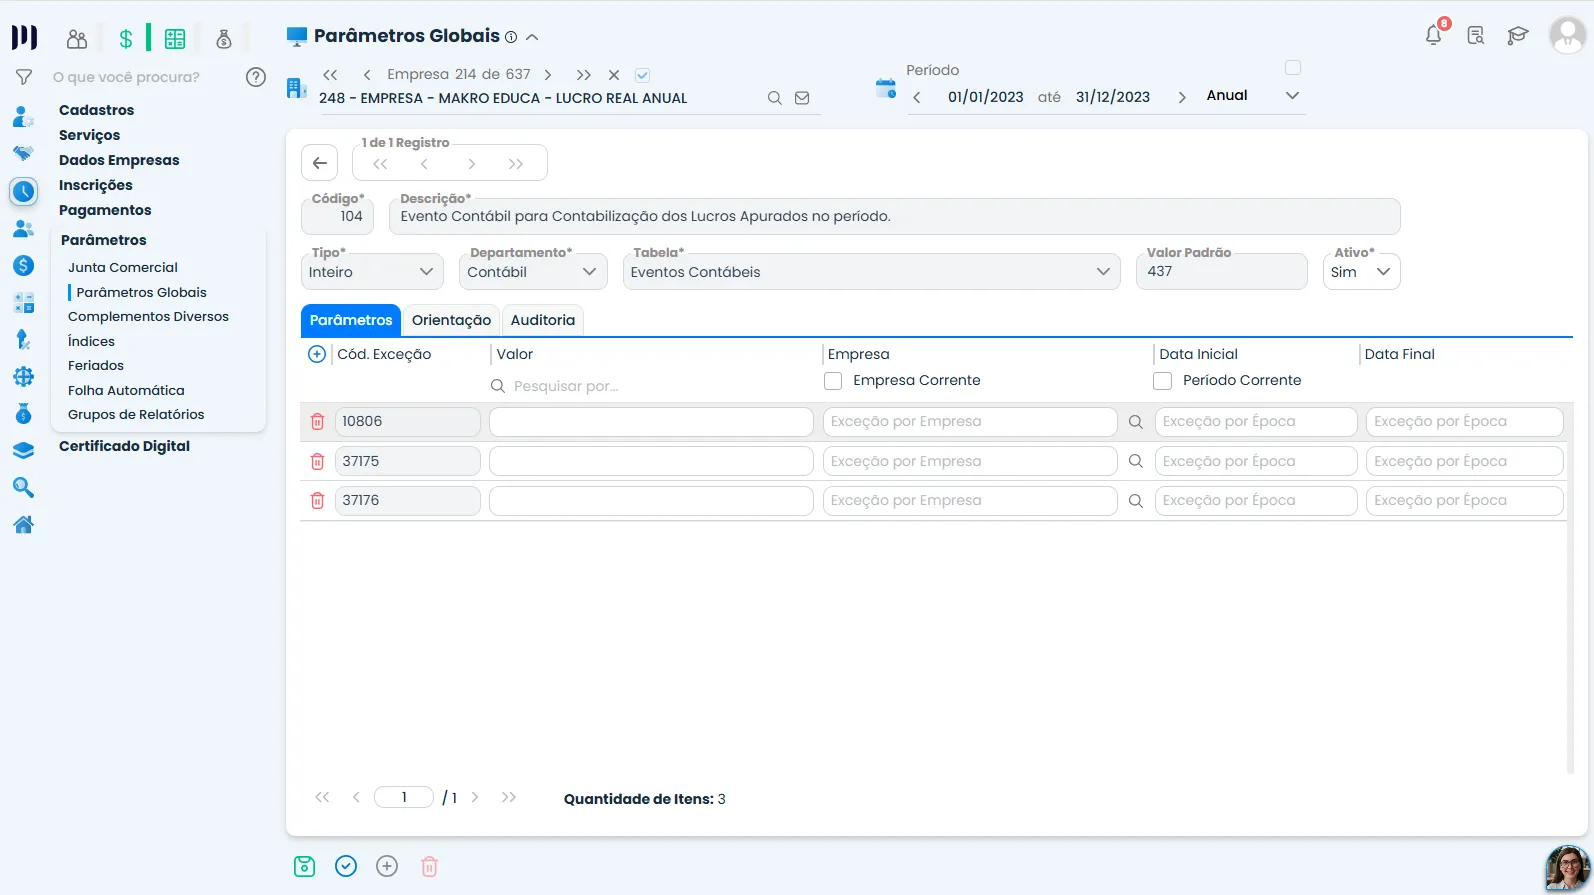This screenshot has height=895, width=1594.
Task: Switch to the Auditoria tab
Action: coord(543,320)
